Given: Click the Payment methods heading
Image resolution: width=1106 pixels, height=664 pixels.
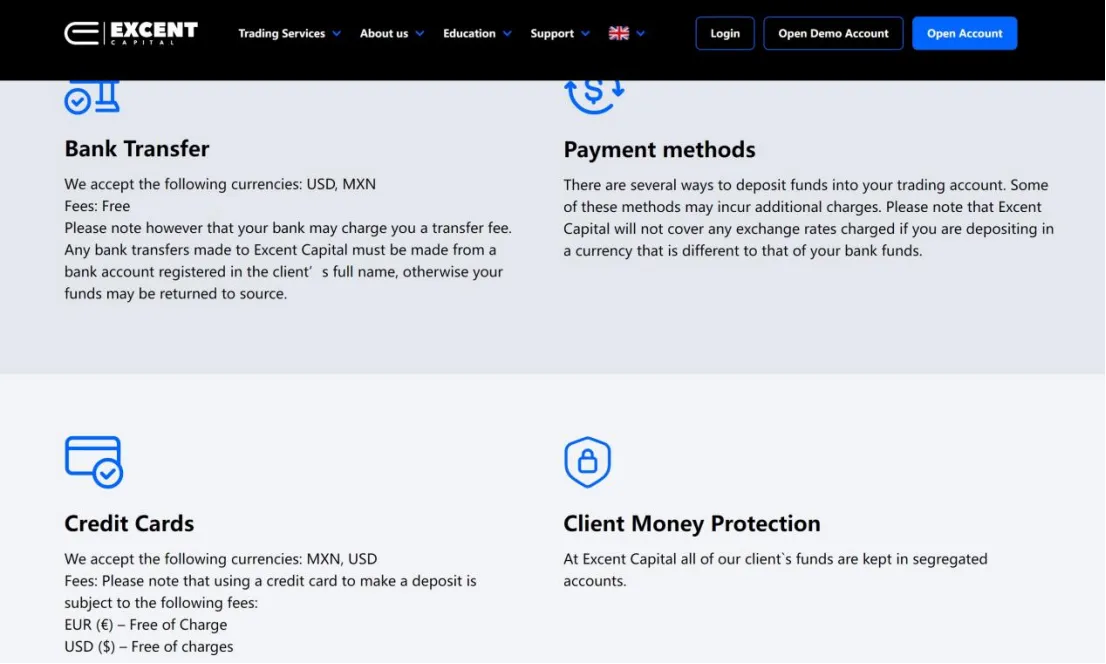Looking at the screenshot, I should 659,150.
